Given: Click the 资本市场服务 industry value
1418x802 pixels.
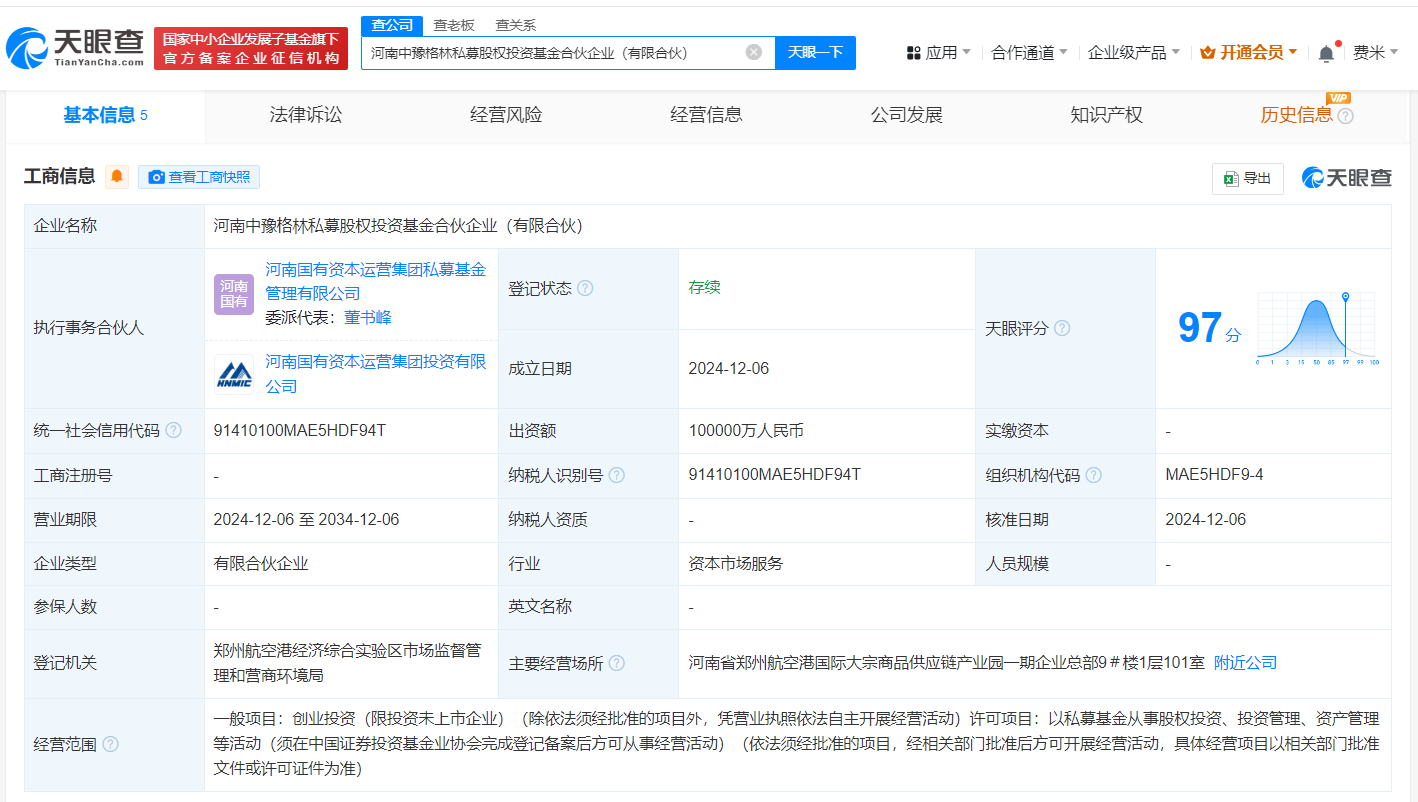Looking at the screenshot, I should click(736, 564).
